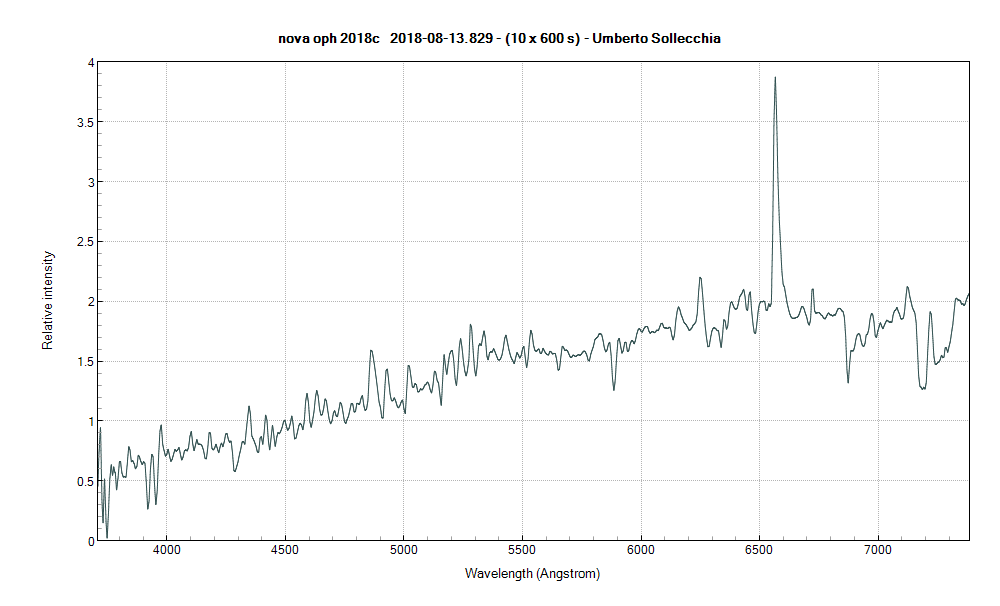Select the 6000 wavelength tick label
The image size is (1000, 606).
[641, 549]
